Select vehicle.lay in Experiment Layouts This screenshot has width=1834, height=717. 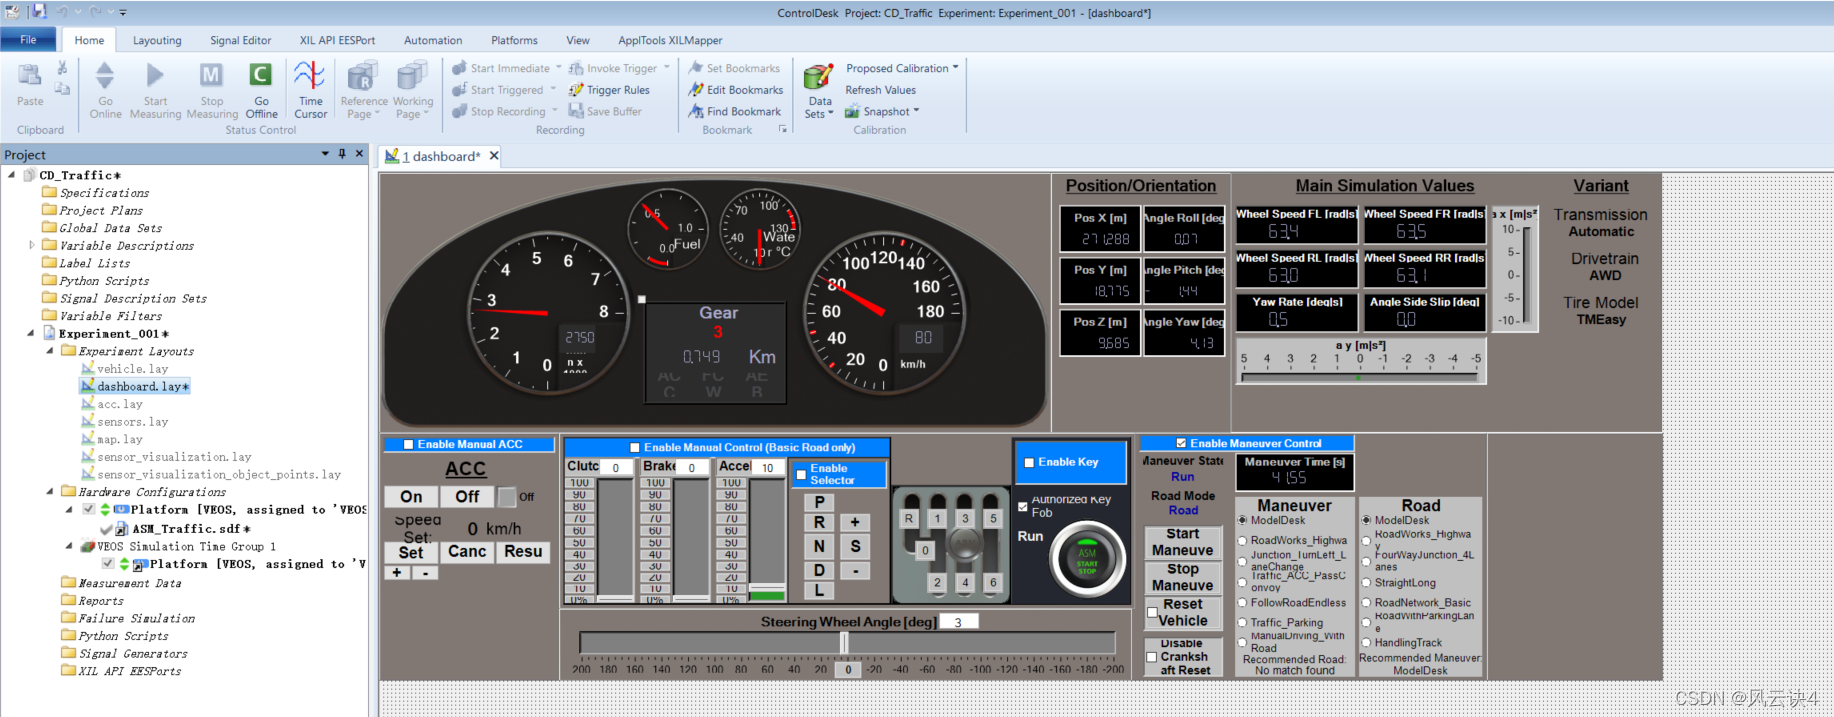pos(132,369)
